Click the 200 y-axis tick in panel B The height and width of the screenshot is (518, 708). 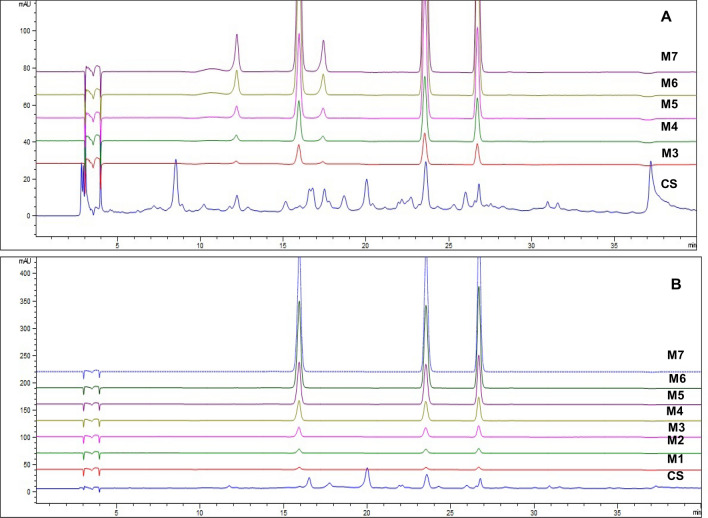coord(24,383)
